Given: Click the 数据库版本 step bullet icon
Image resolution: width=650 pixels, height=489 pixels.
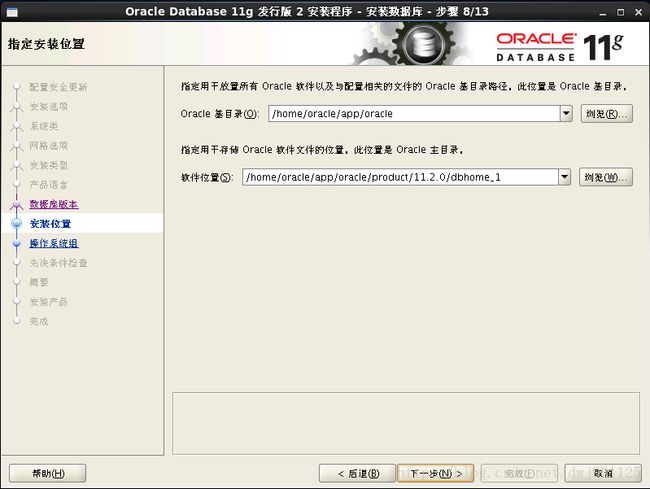Looking at the screenshot, I should coord(17,204).
